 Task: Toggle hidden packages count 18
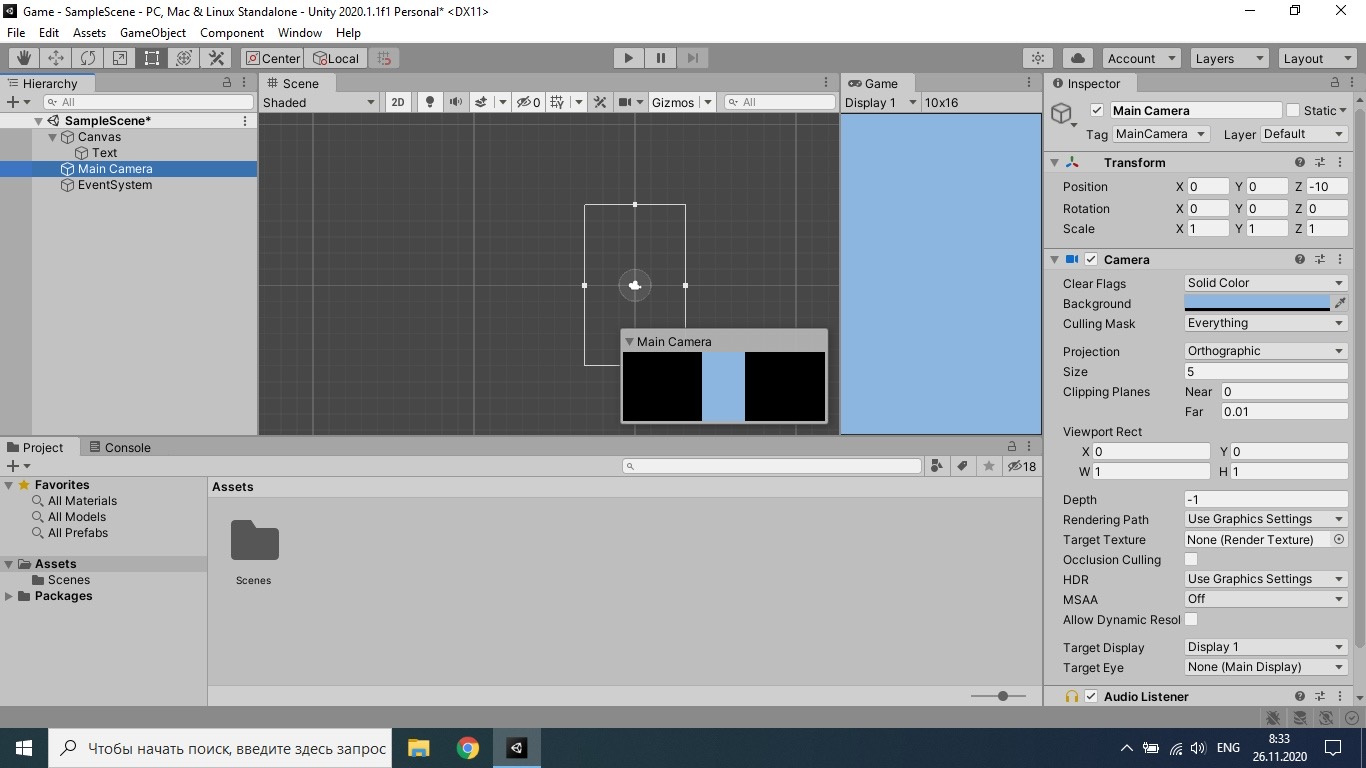1022,466
